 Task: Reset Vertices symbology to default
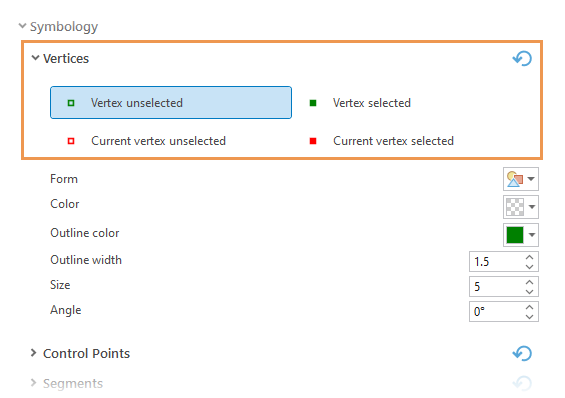click(x=522, y=58)
